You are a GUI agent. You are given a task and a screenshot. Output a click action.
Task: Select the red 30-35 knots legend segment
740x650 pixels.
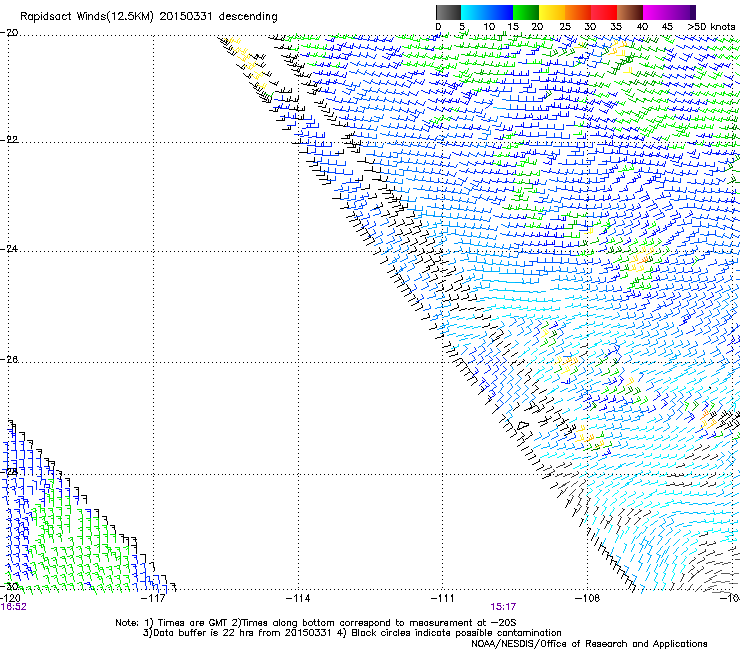point(604,12)
